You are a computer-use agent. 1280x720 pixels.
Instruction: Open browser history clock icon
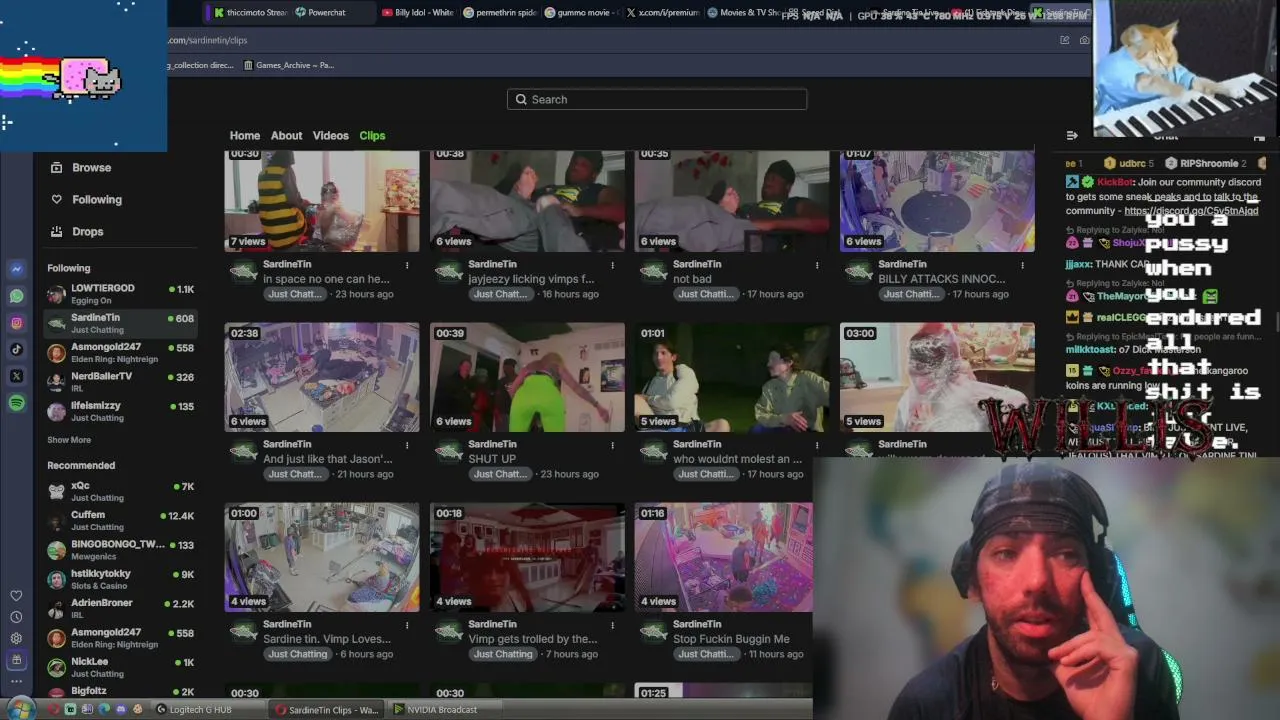tap(16, 617)
